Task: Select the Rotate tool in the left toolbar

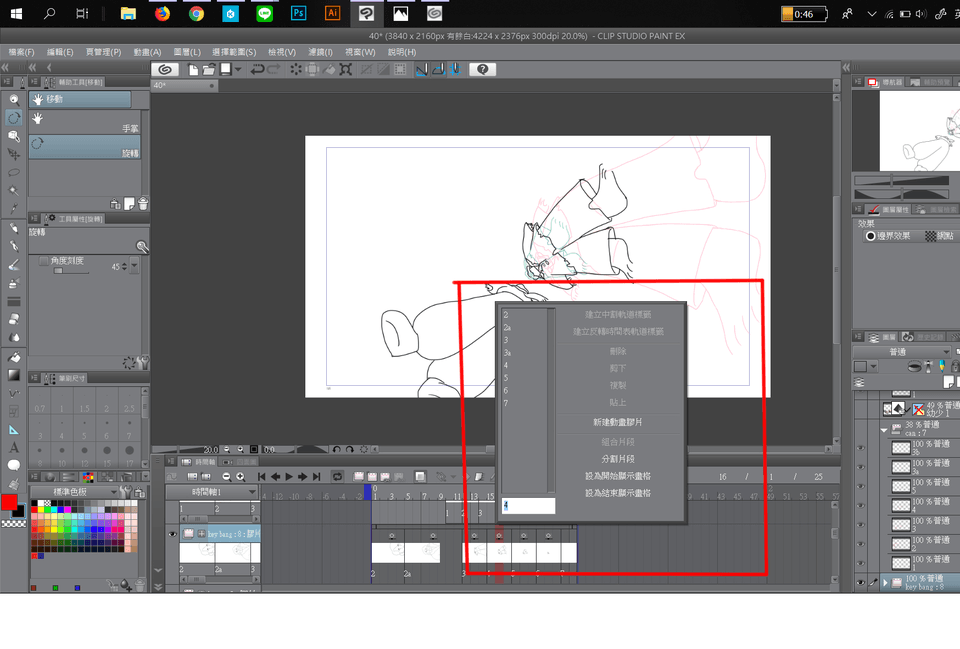Action: click(x=14, y=118)
